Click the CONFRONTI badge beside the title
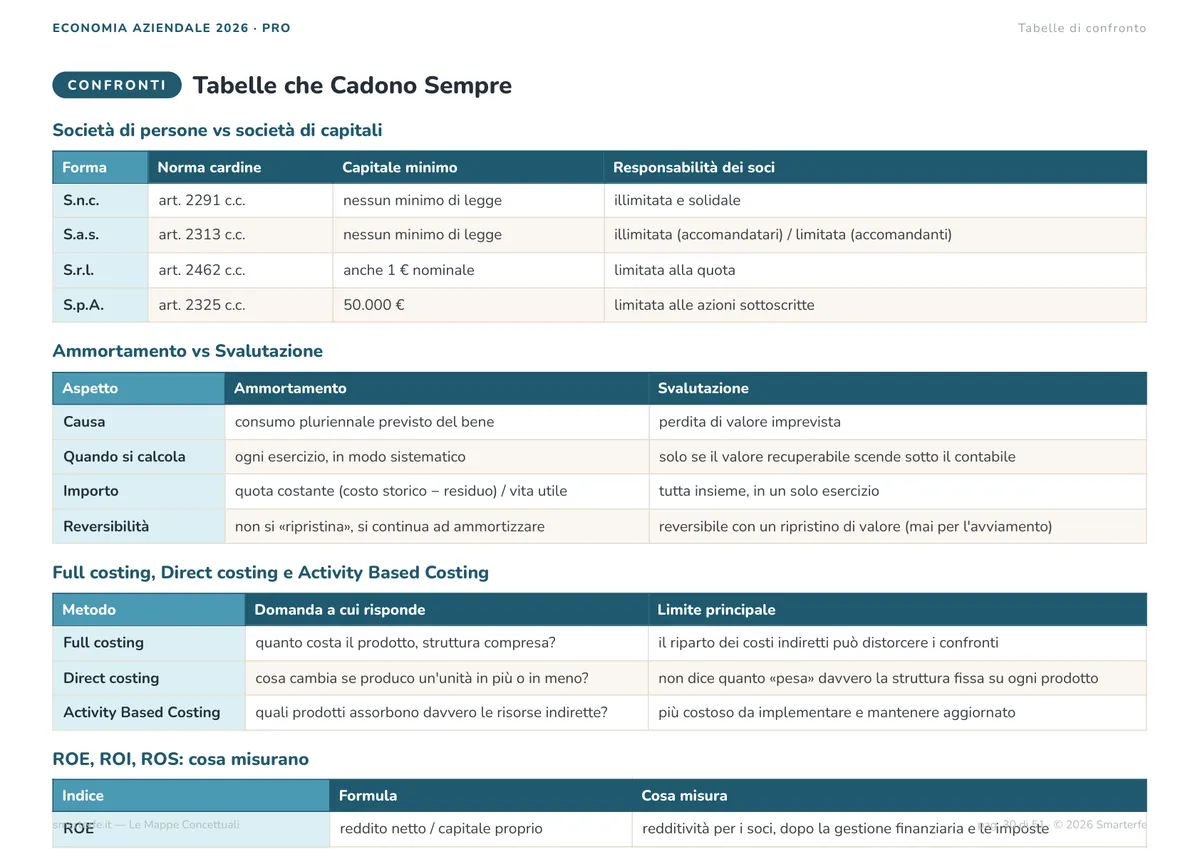This screenshot has height=849, width=1200. pos(117,85)
